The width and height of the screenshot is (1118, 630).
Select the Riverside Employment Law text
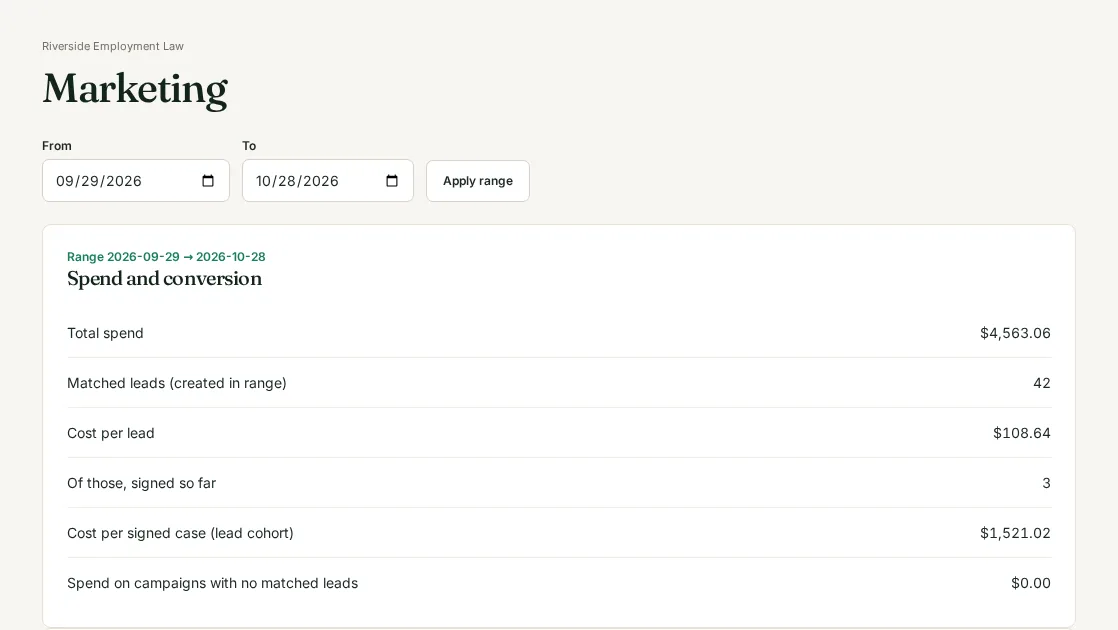click(113, 46)
